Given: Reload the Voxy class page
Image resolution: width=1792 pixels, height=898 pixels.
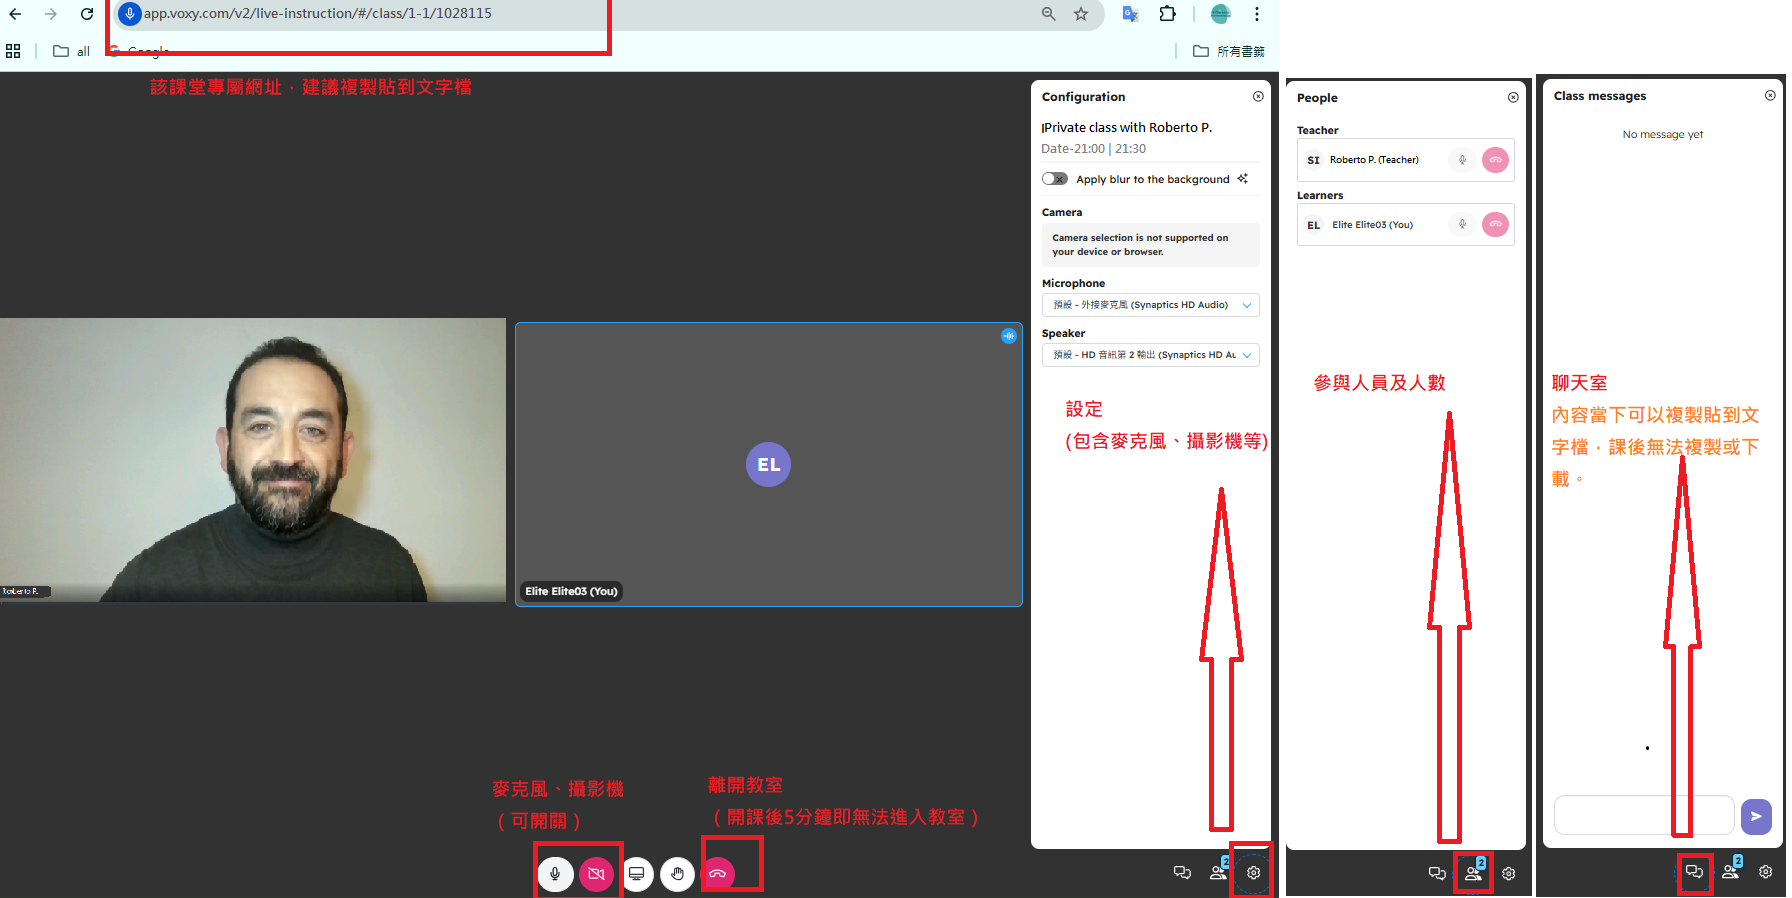Looking at the screenshot, I should click(87, 14).
